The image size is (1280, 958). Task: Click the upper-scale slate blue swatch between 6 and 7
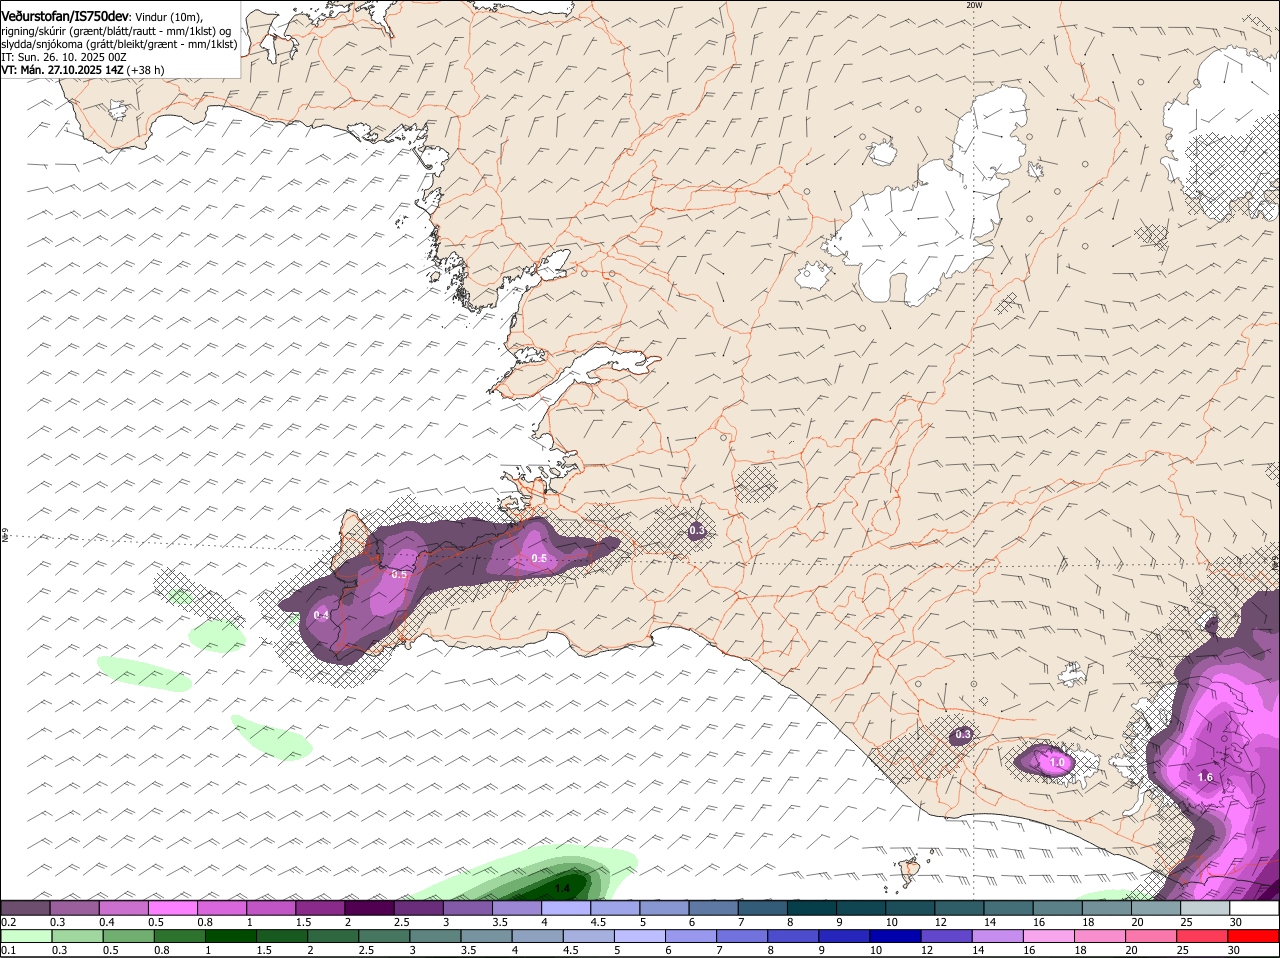[714, 908]
